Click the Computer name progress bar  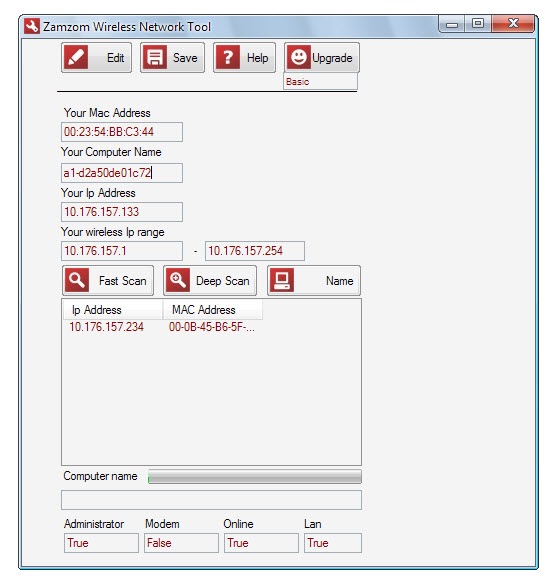tap(255, 477)
